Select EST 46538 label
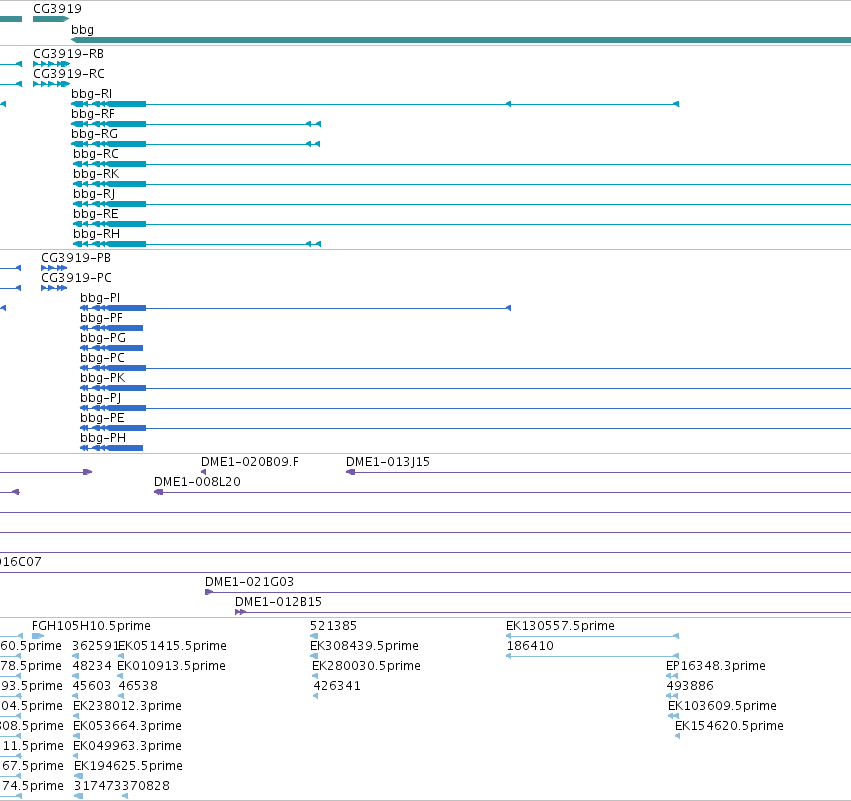Viewport: 851px width, 801px height. pyautogui.click(x=138, y=686)
